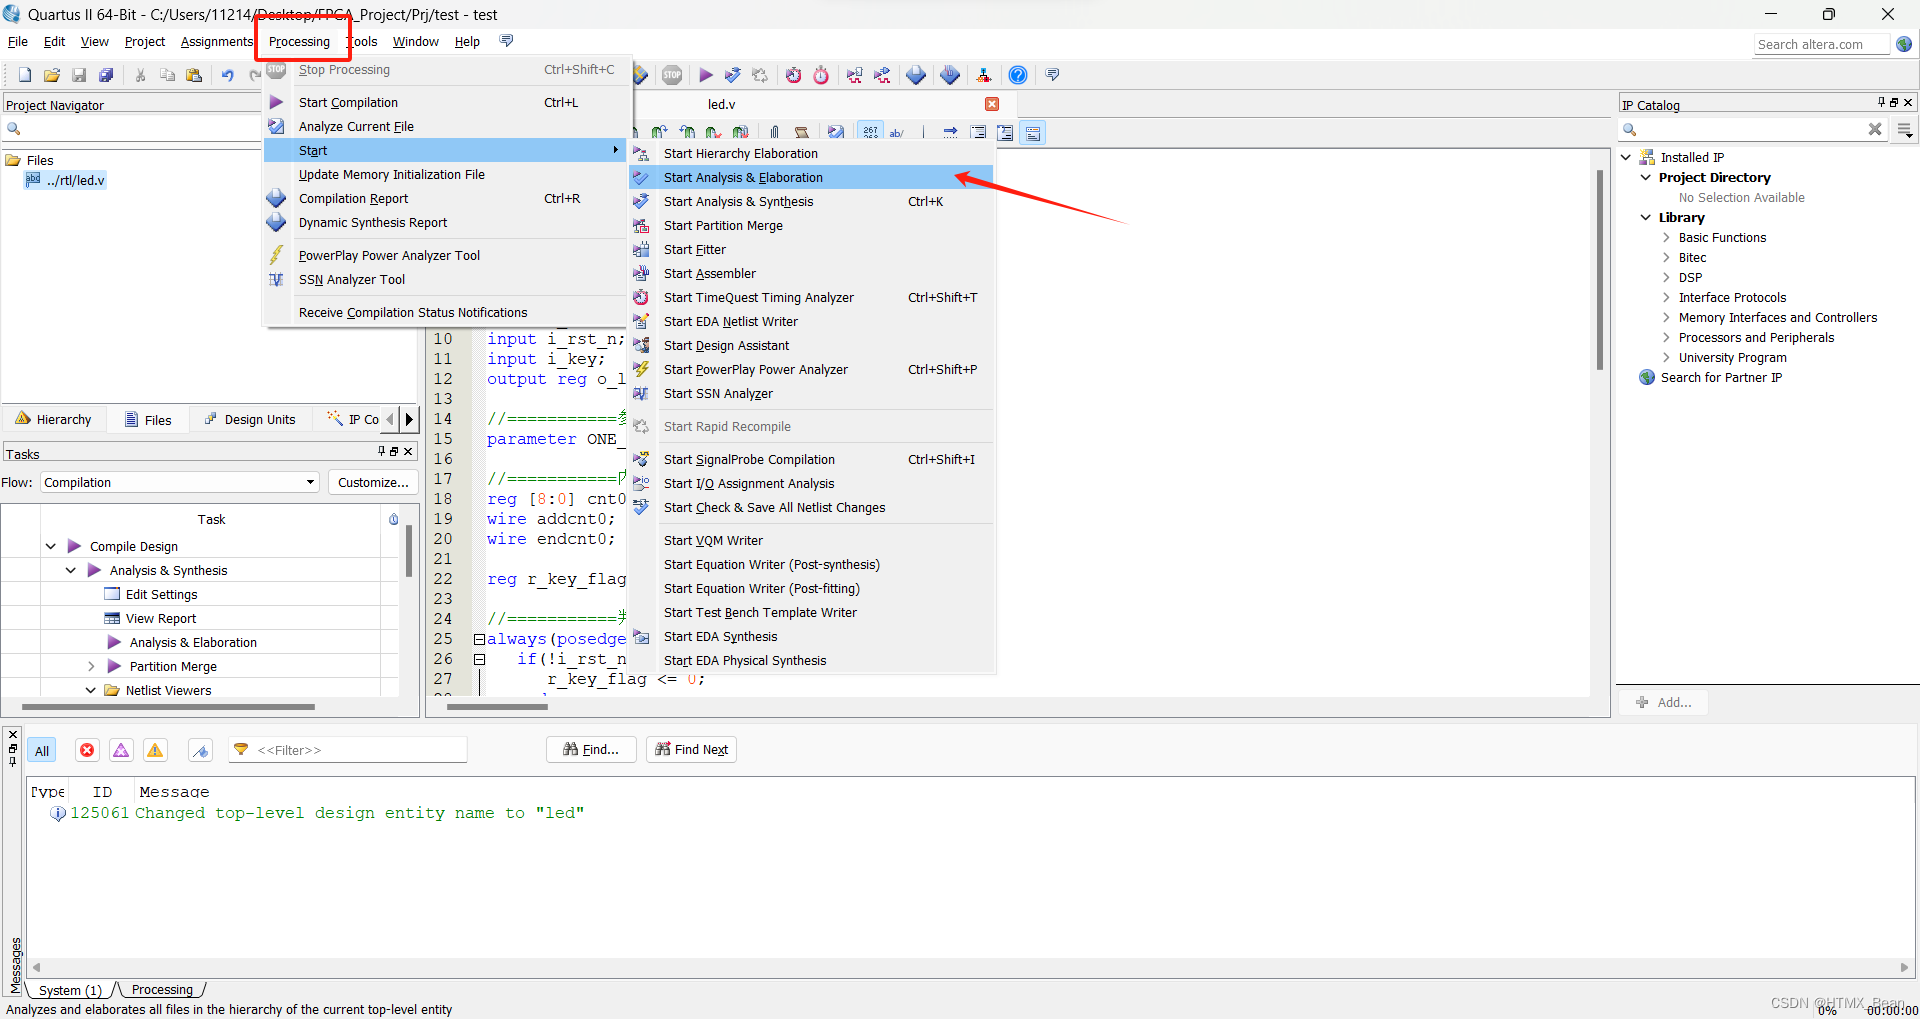Collapse the Library node in IP Catalog
The height and width of the screenshot is (1019, 1920).
coord(1646,217)
